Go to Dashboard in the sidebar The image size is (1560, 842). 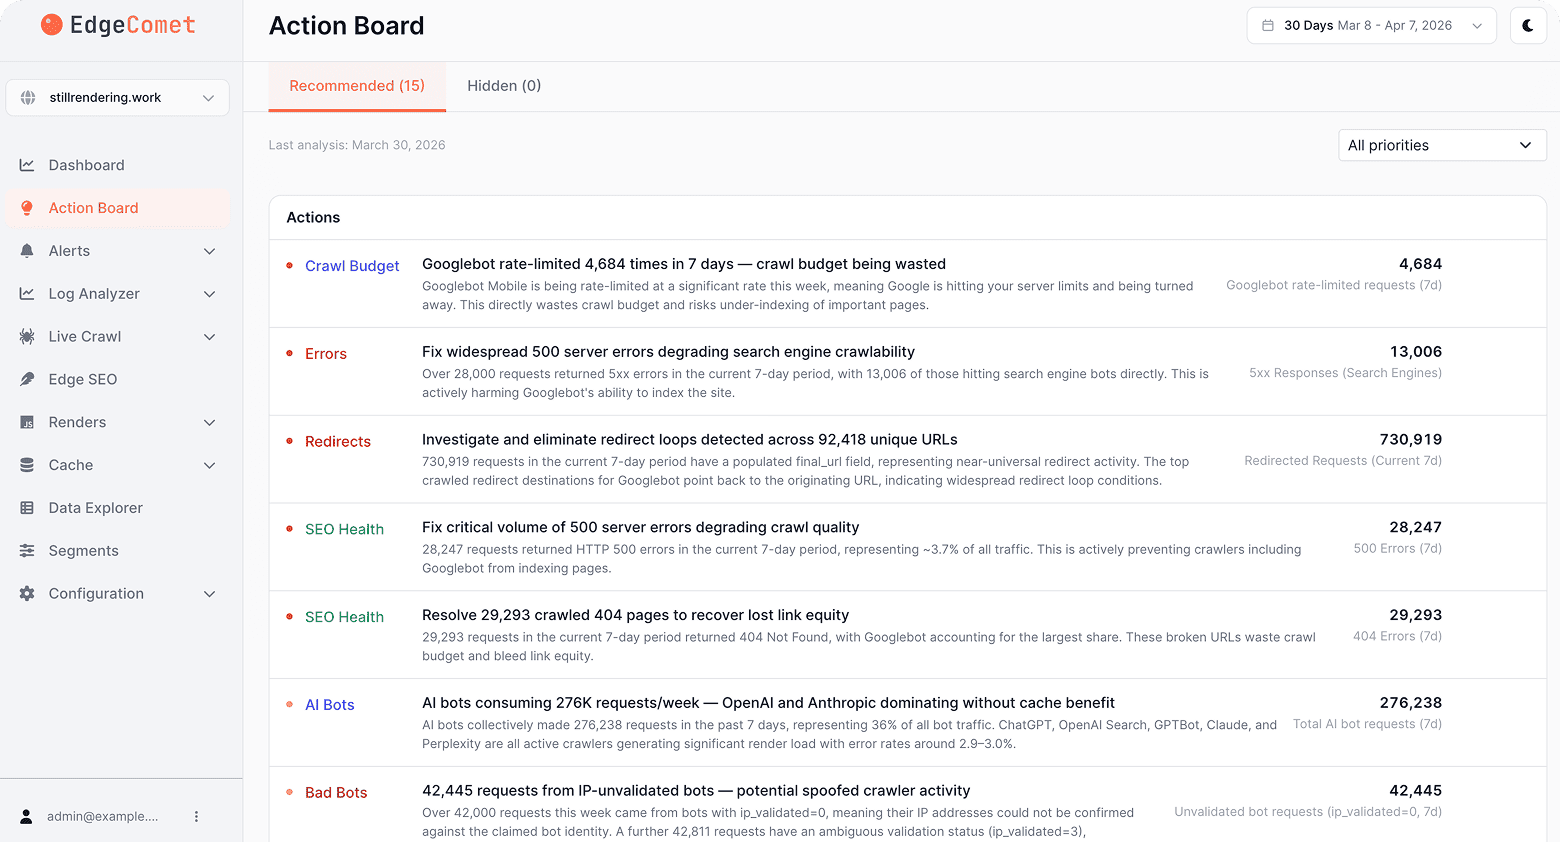pyautogui.click(x=118, y=165)
